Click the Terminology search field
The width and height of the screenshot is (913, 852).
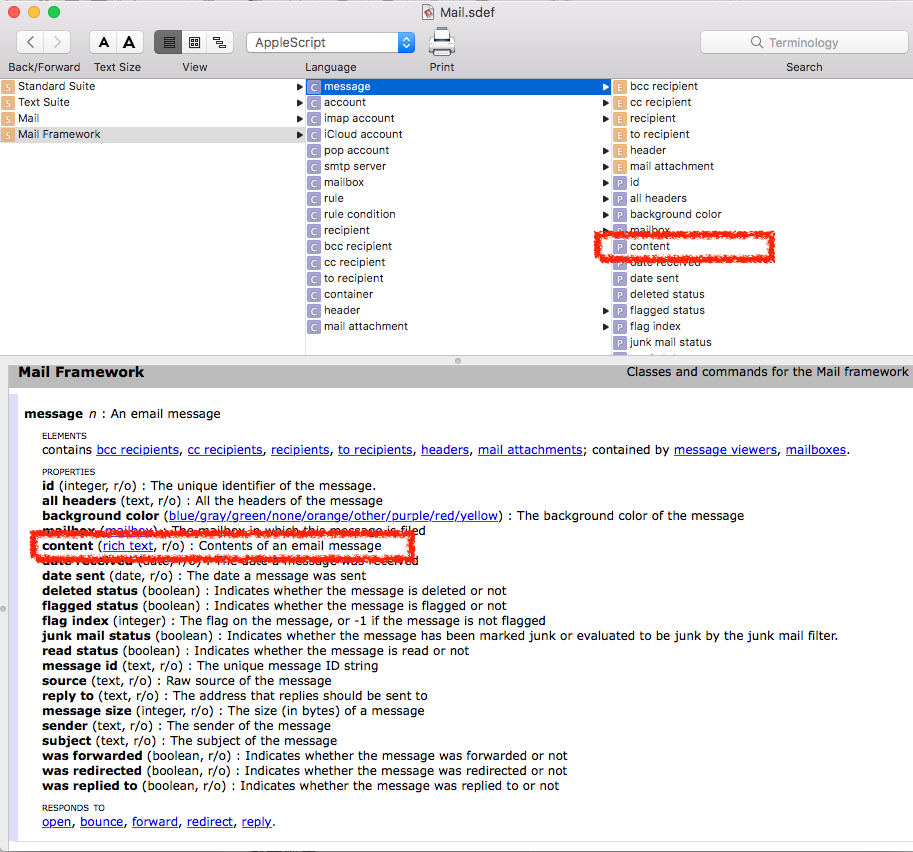point(803,42)
